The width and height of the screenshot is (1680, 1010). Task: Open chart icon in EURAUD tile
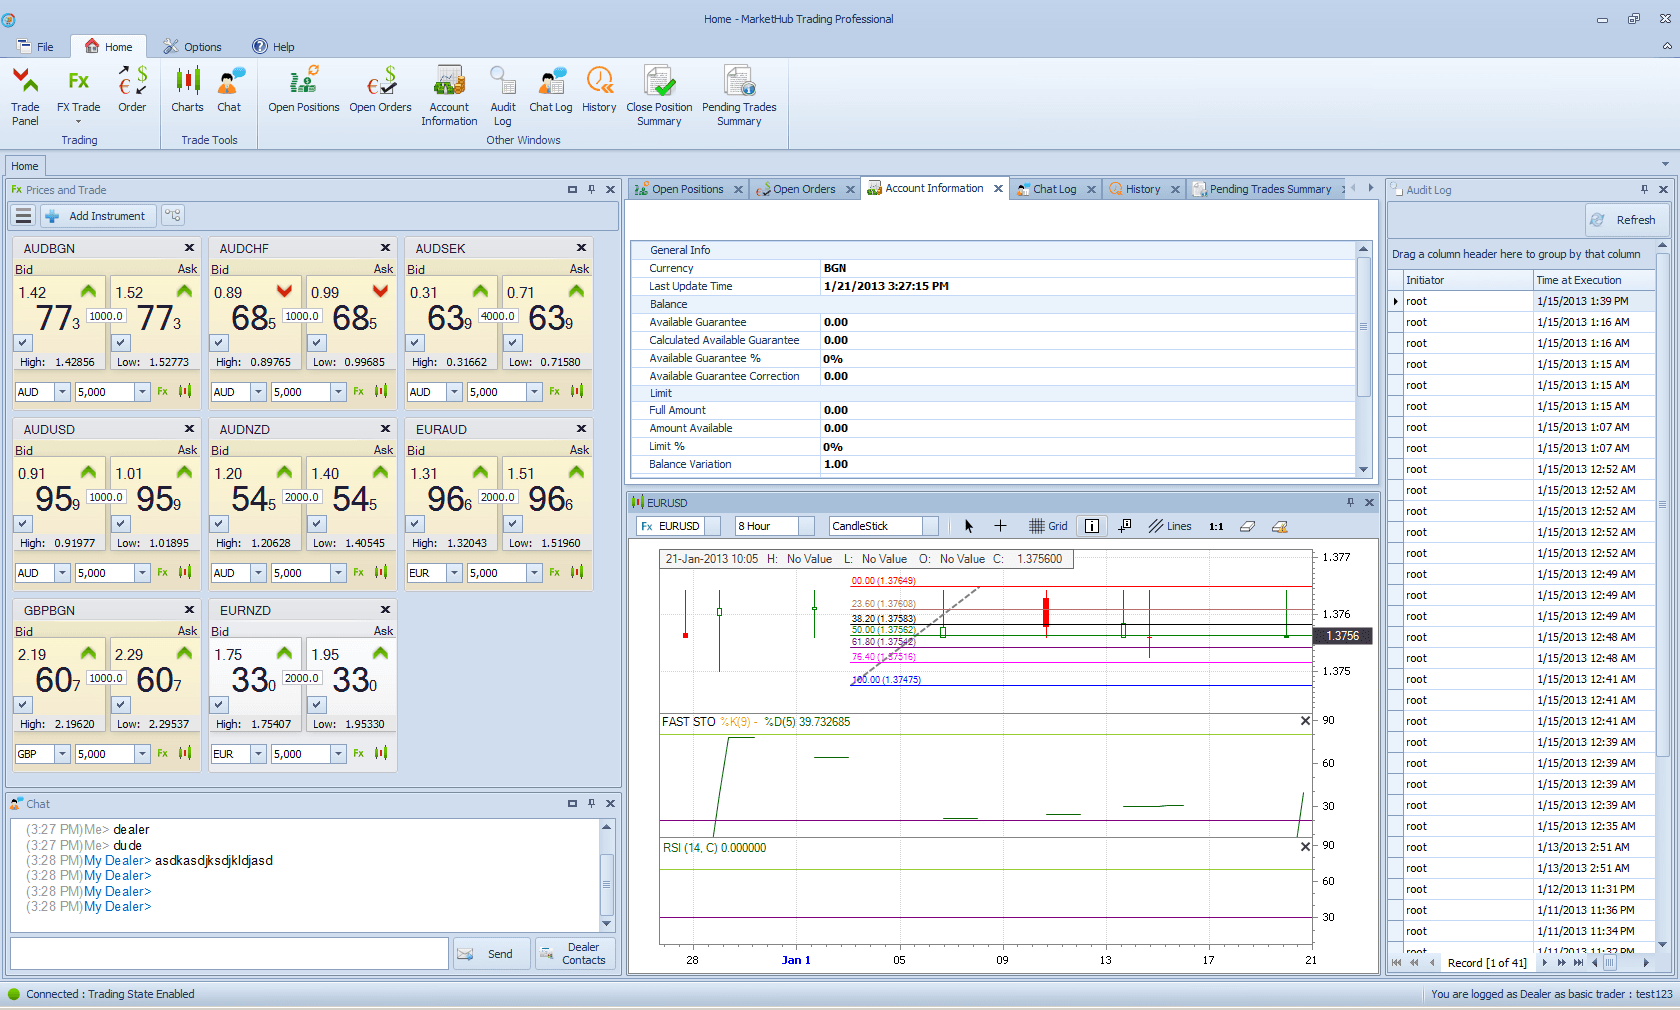pyautogui.click(x=577, y=573)
